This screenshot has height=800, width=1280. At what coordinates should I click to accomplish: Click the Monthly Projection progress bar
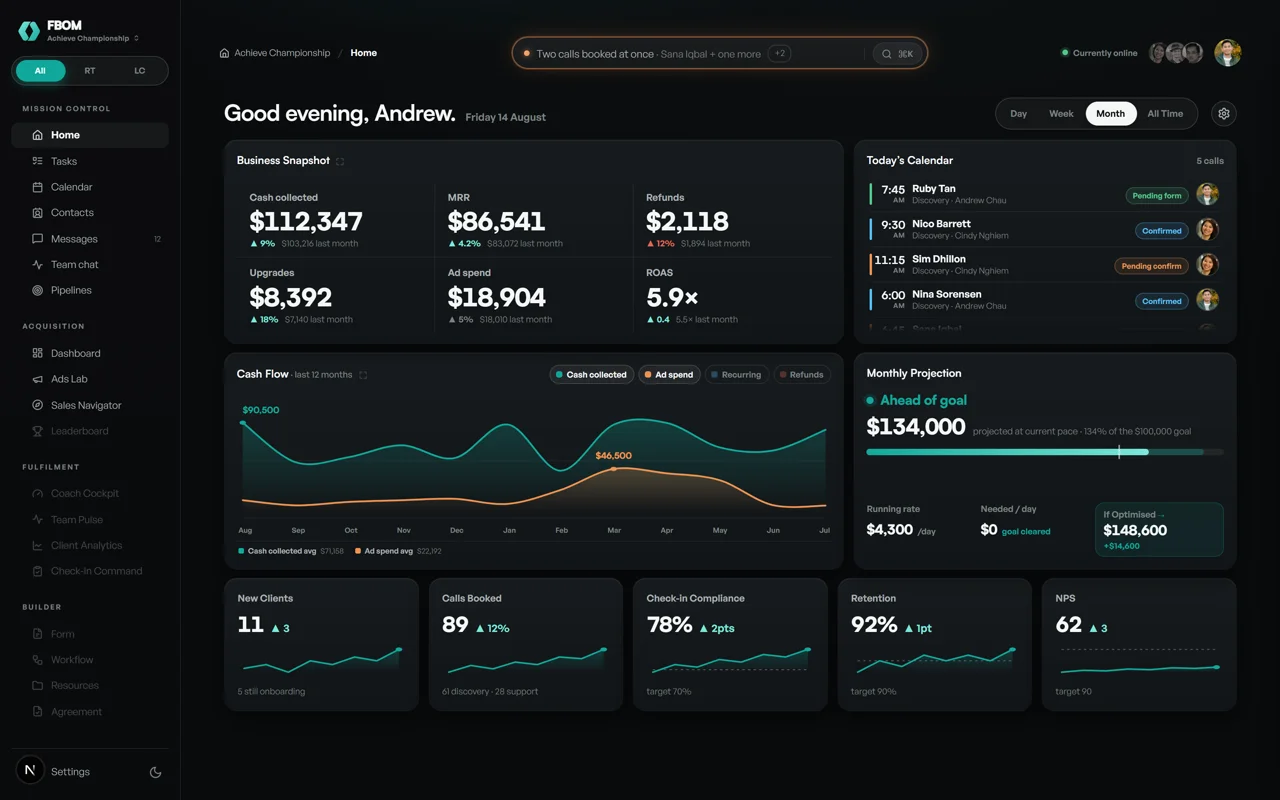(1045, 452)
